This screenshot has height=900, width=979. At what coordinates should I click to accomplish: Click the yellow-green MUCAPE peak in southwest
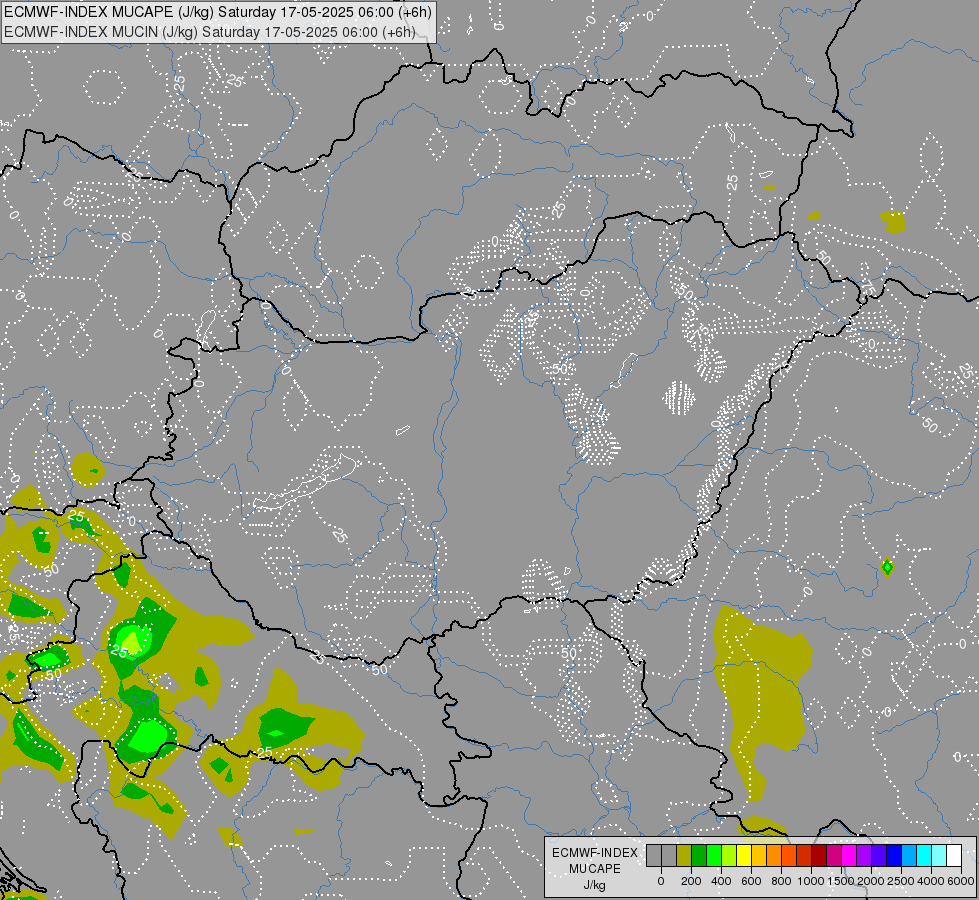131,641
